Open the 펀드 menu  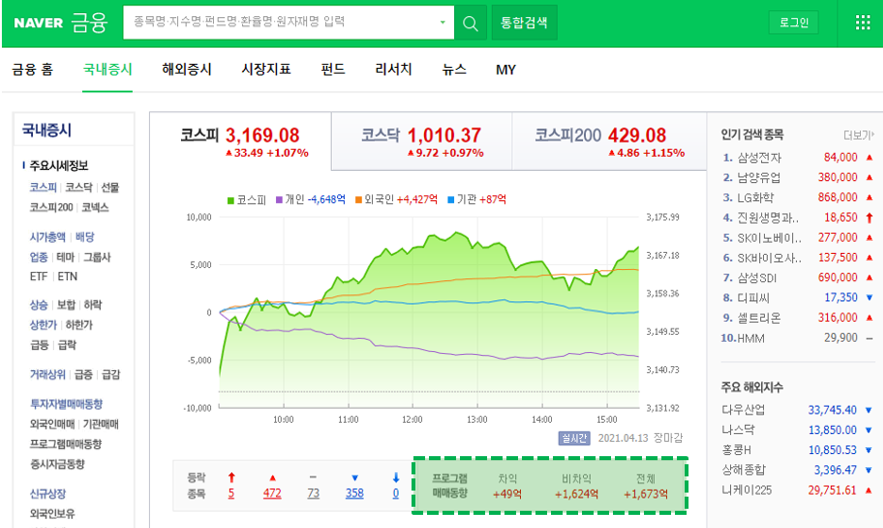coord(333,69)
